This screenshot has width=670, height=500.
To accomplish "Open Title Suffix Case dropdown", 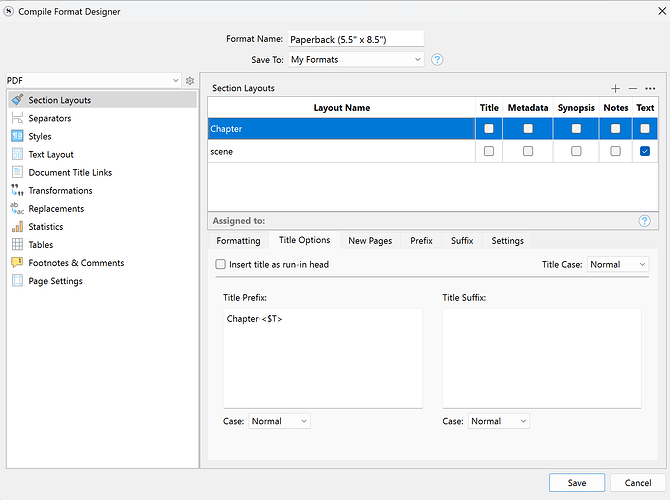I will 499,421.
